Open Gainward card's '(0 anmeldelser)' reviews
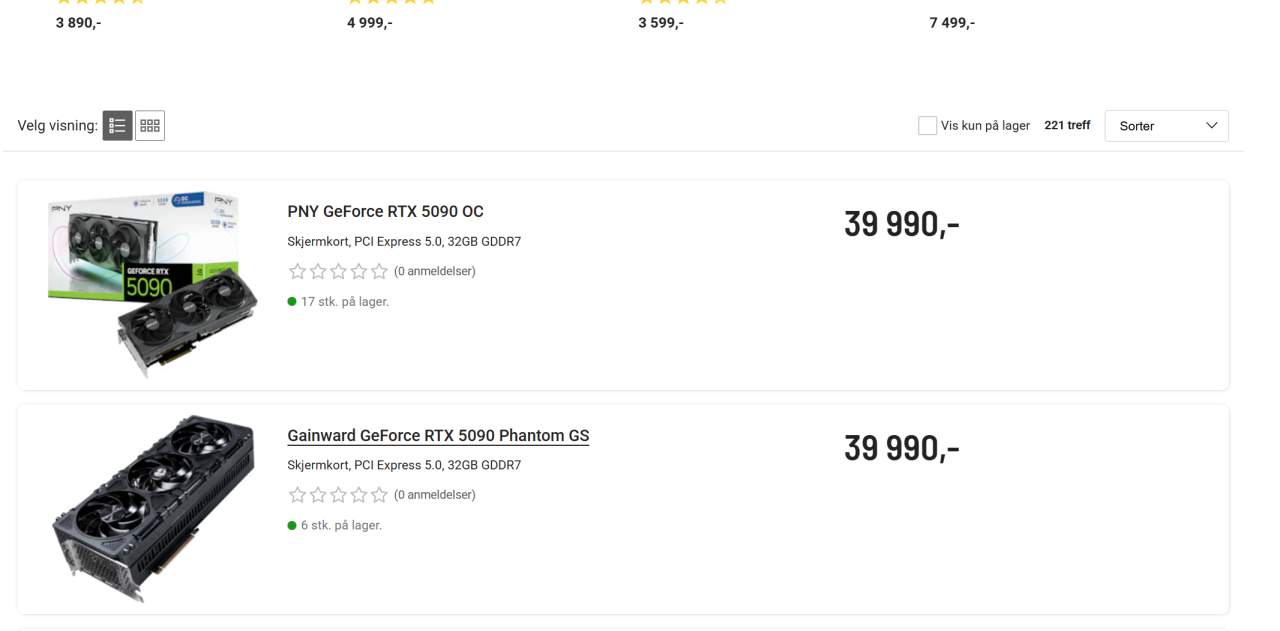 click(434, 495)
